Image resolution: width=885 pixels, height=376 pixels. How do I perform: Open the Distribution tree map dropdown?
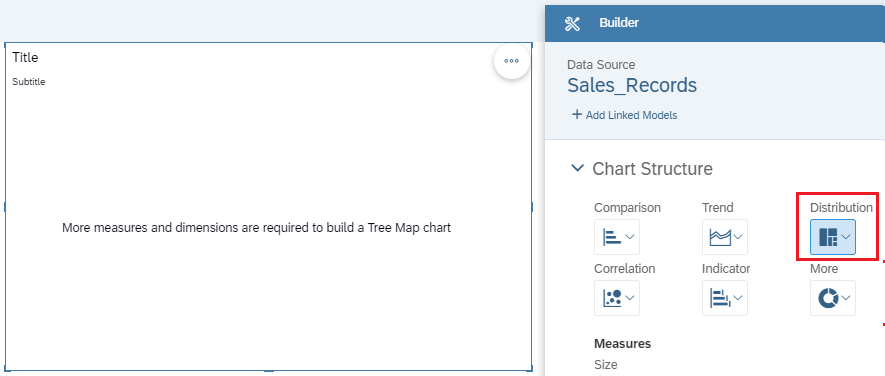pos(833,237)
